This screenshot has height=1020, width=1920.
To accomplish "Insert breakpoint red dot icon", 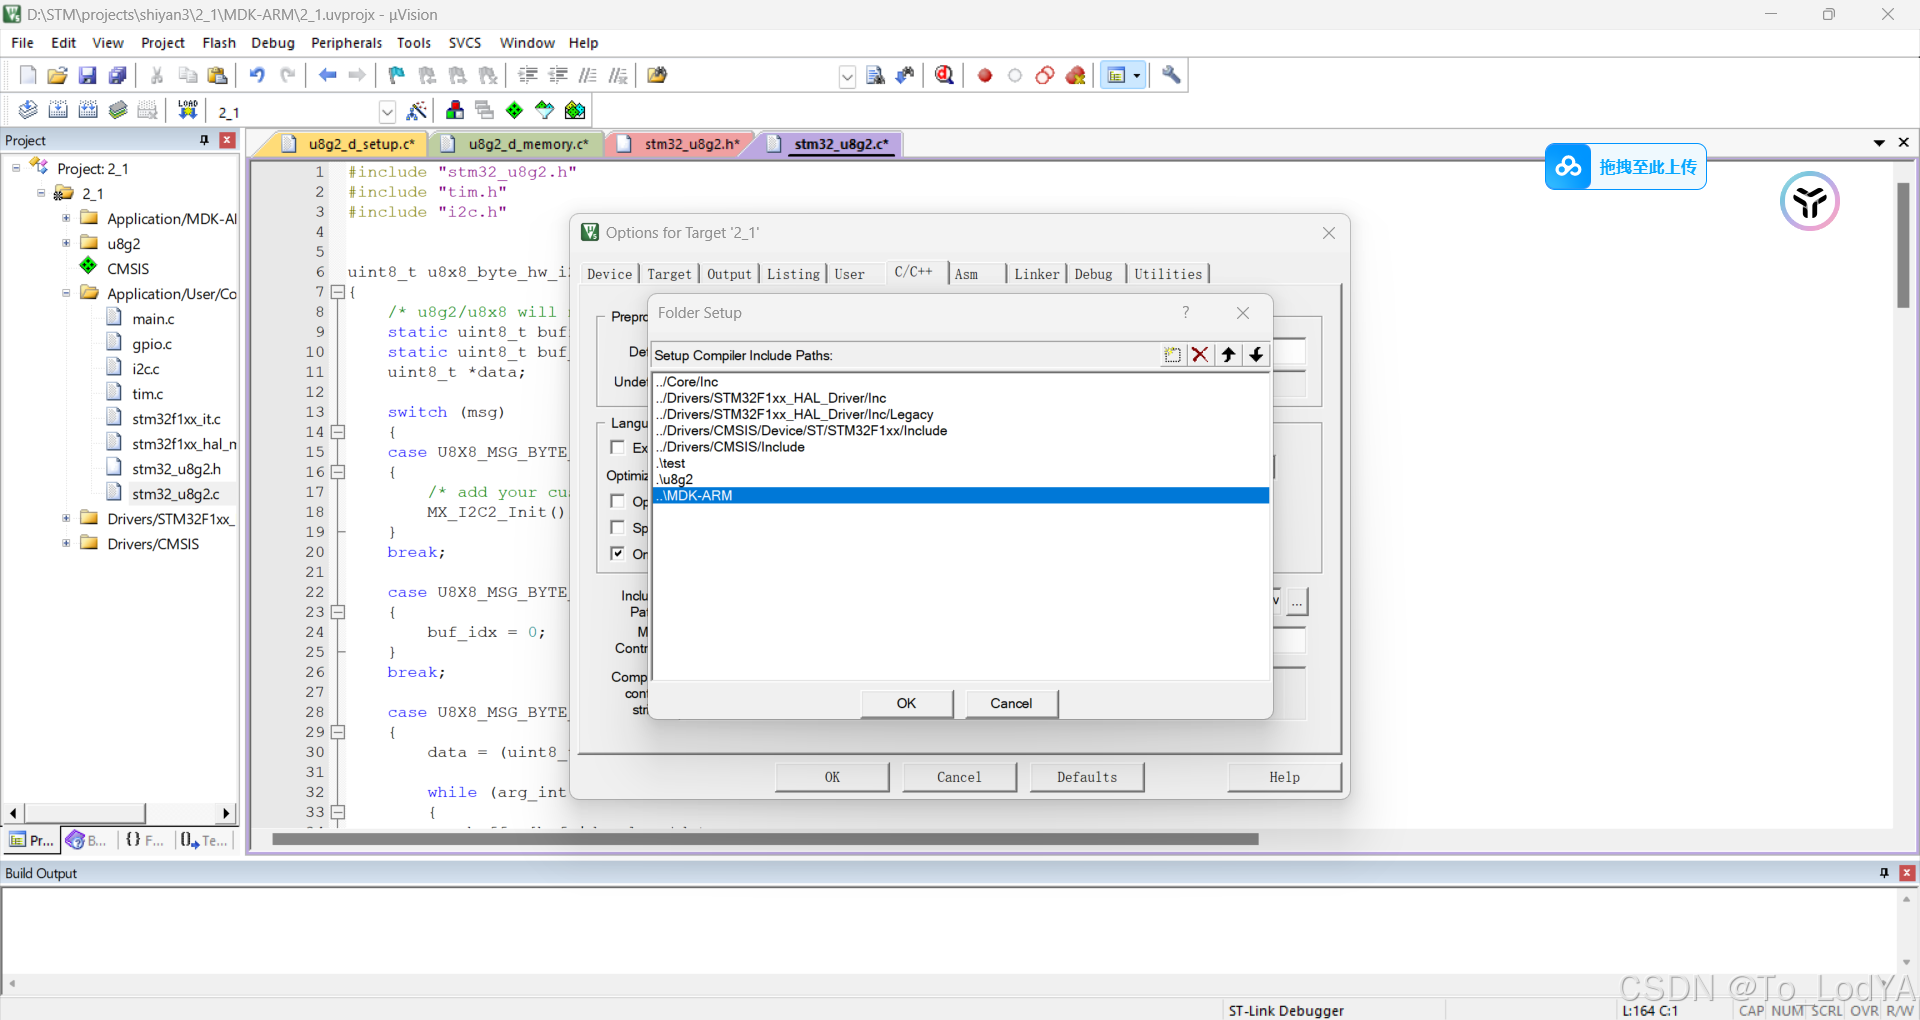I will pos(985,75).
